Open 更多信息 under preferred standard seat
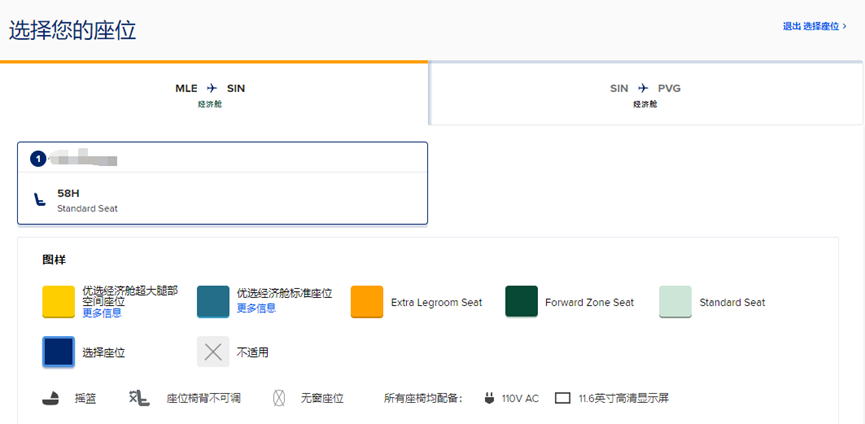The image size is (865, 424). point(256,308)
